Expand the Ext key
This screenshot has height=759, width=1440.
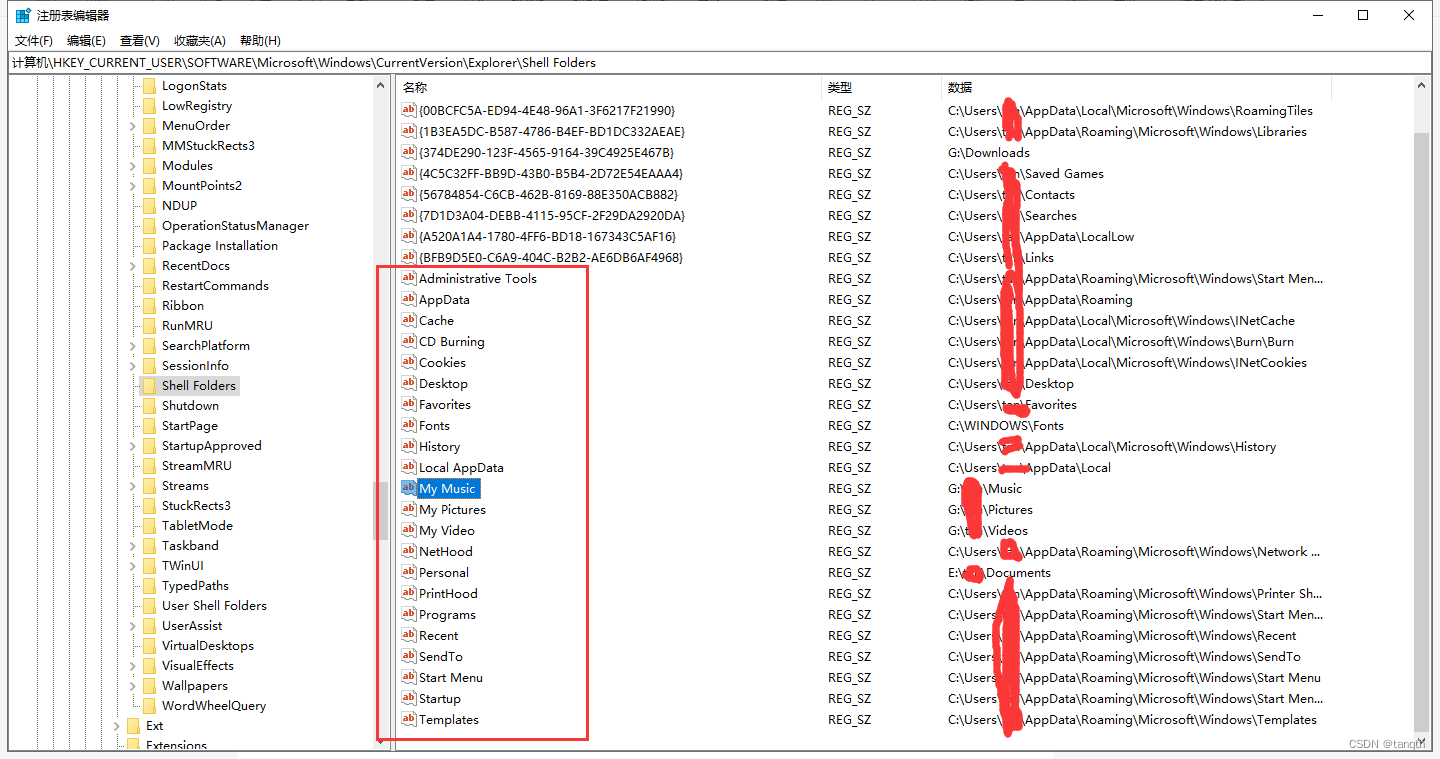click(x=117, y=725)
